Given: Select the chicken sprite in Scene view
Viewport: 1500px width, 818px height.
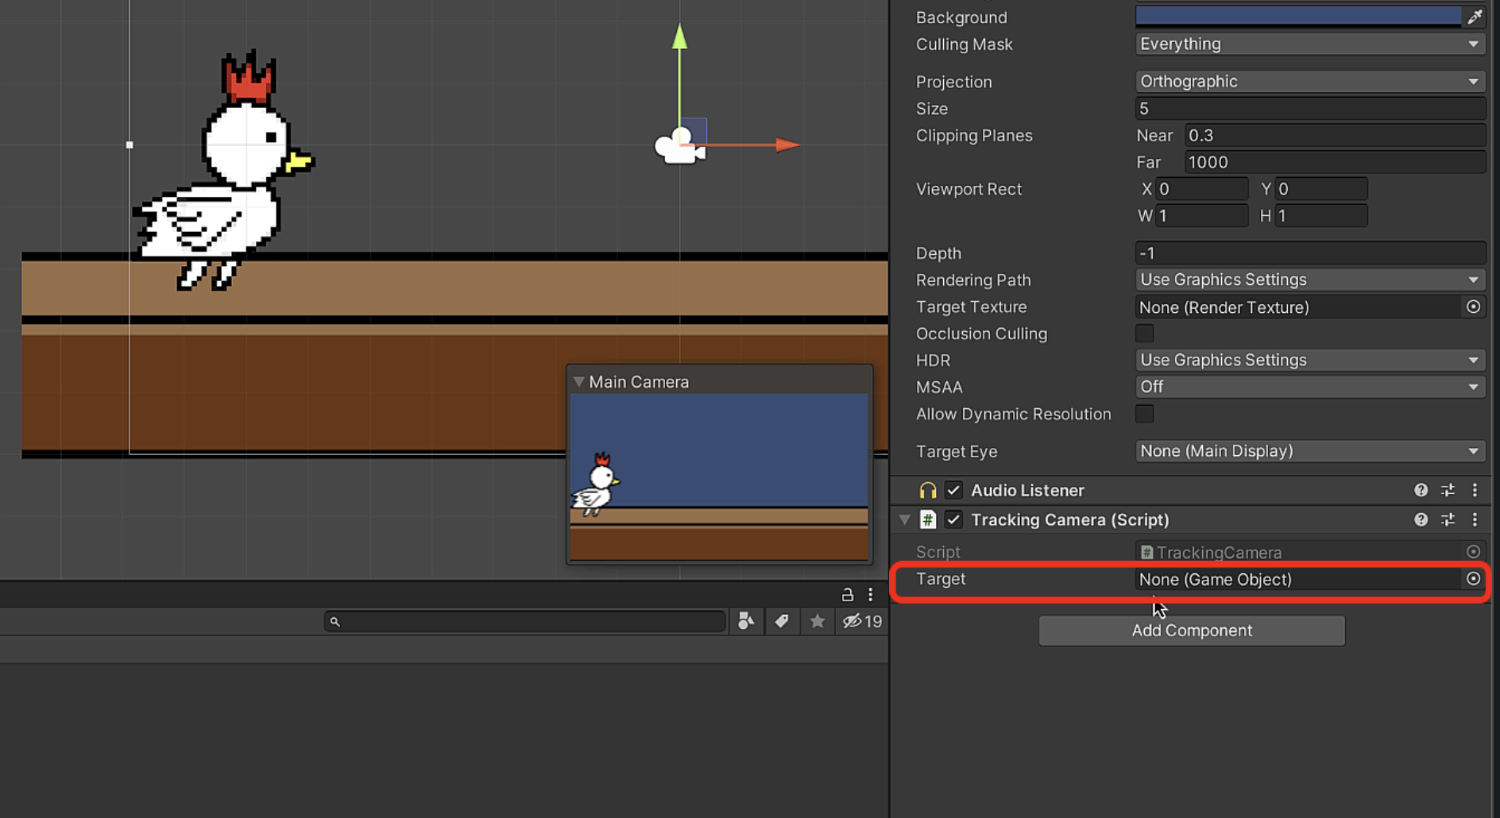Looking at the screenshot, I should click(223, 170).
